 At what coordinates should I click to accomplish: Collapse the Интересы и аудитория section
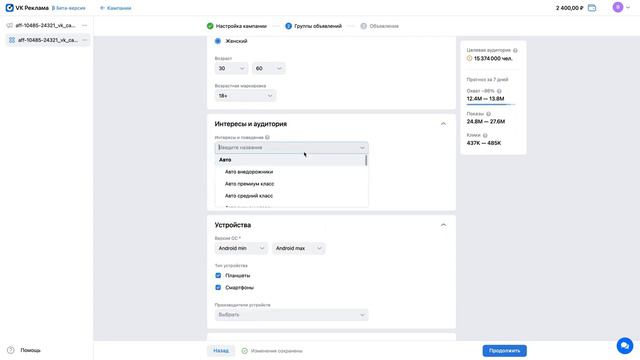click(x=443, y=124)
